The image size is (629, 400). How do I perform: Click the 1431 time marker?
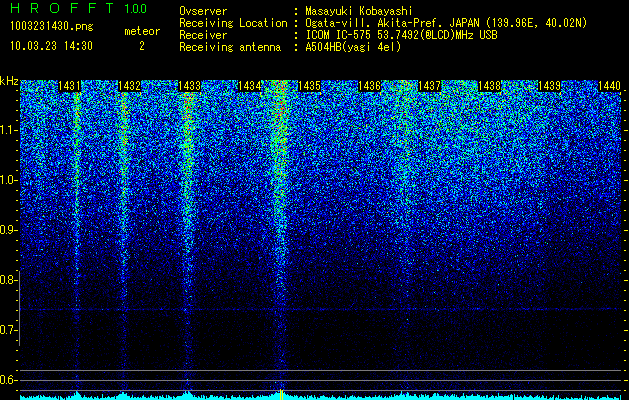point(69,86)
